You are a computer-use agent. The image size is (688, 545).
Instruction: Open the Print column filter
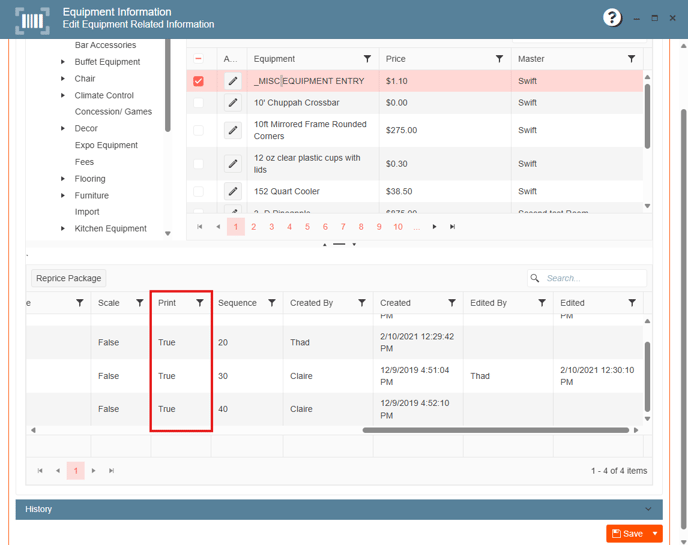200,303
